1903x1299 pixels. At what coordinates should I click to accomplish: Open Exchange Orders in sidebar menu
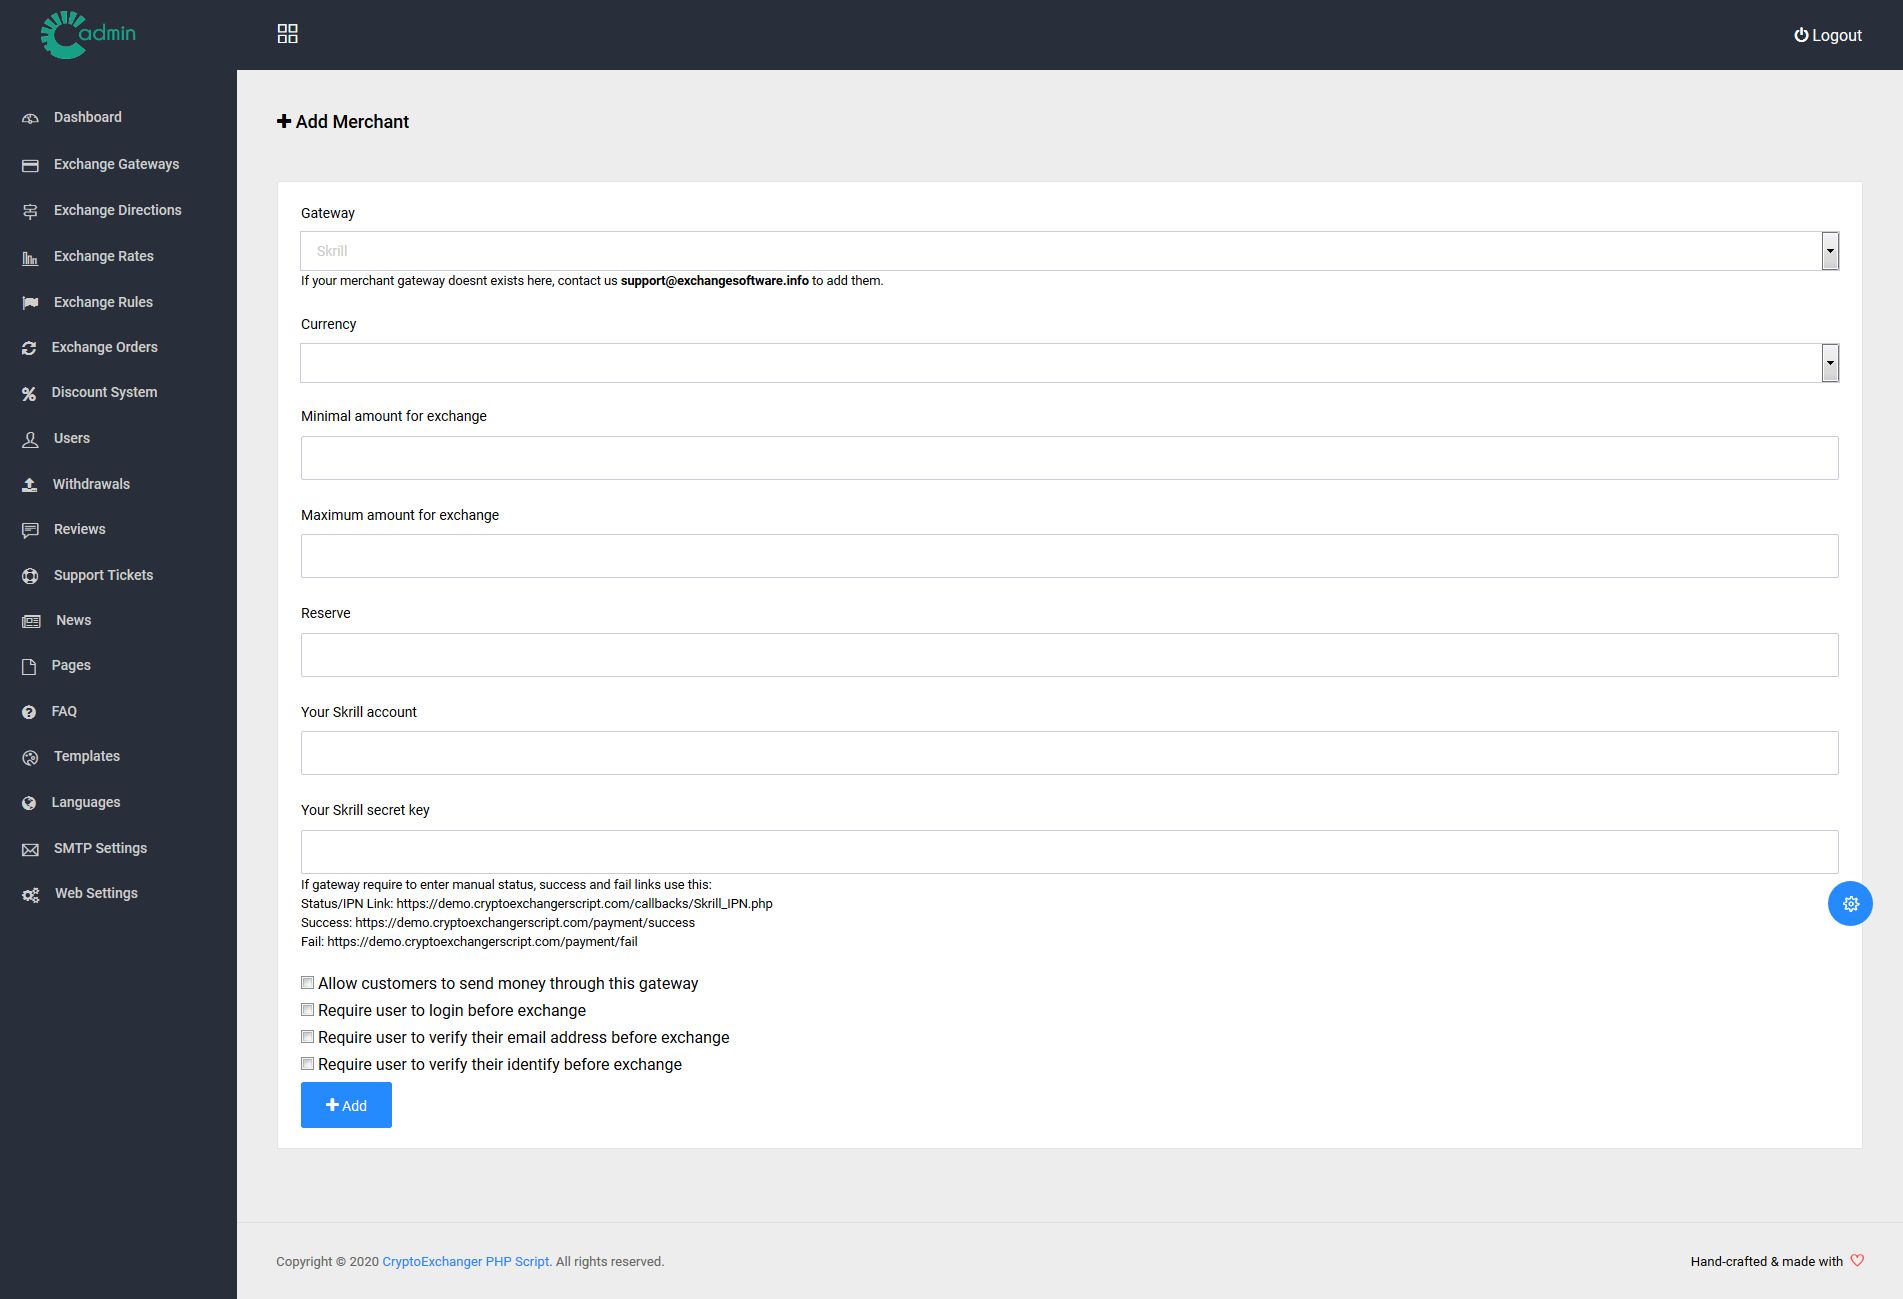105,347
